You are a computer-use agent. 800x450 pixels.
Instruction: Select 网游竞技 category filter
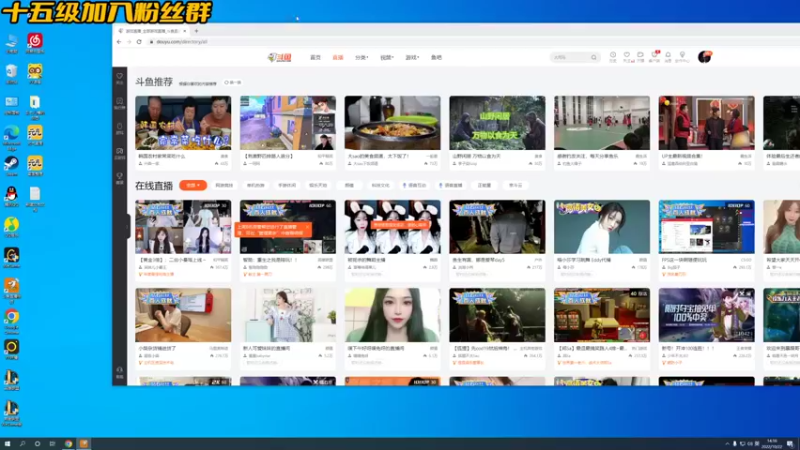coord(224,185)
